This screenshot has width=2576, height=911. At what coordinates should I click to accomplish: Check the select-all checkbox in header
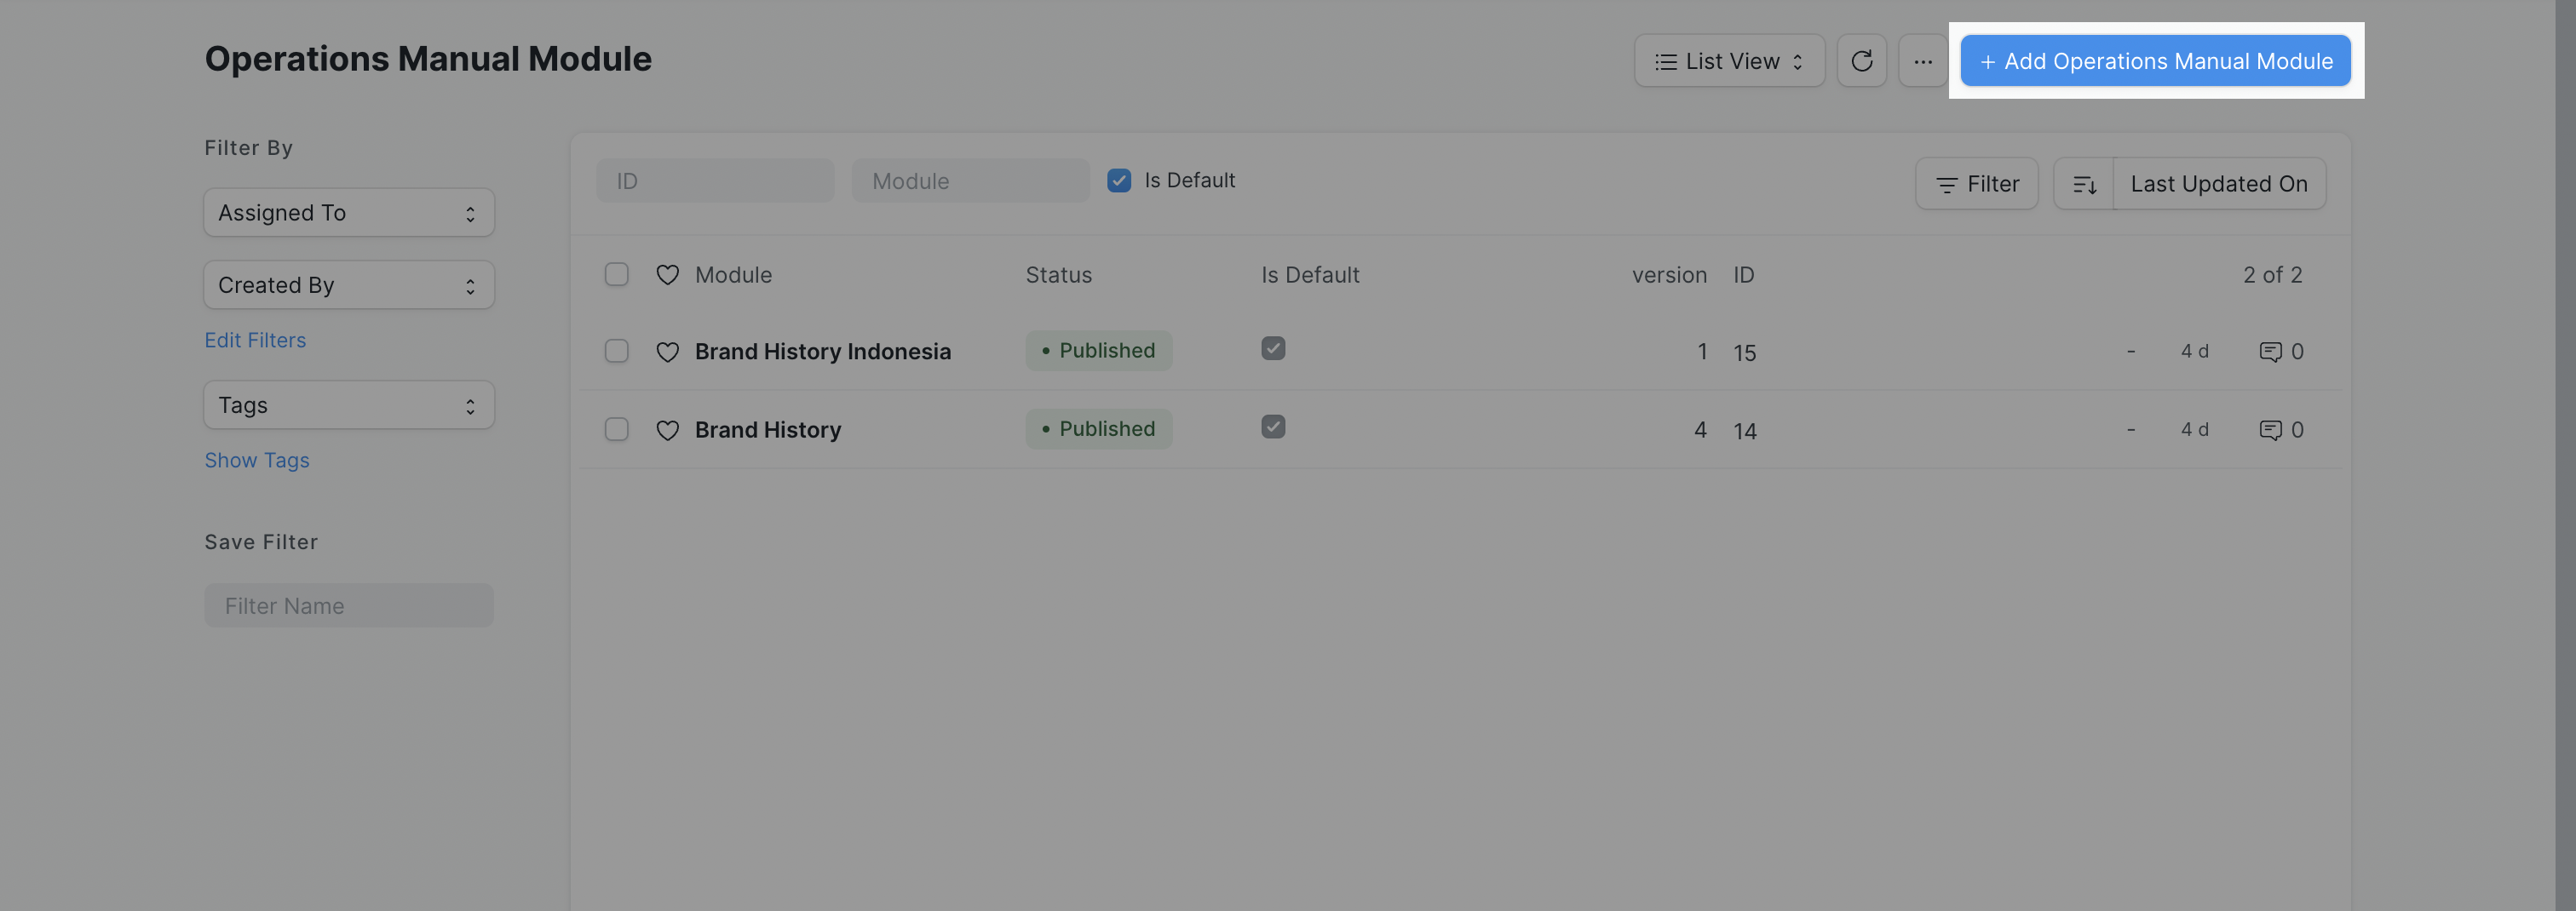click(616, 274)
